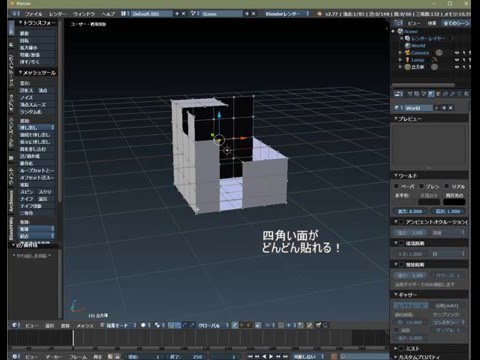
Task: Open the グローバル orientation dropdown
Action: (212, 325)
